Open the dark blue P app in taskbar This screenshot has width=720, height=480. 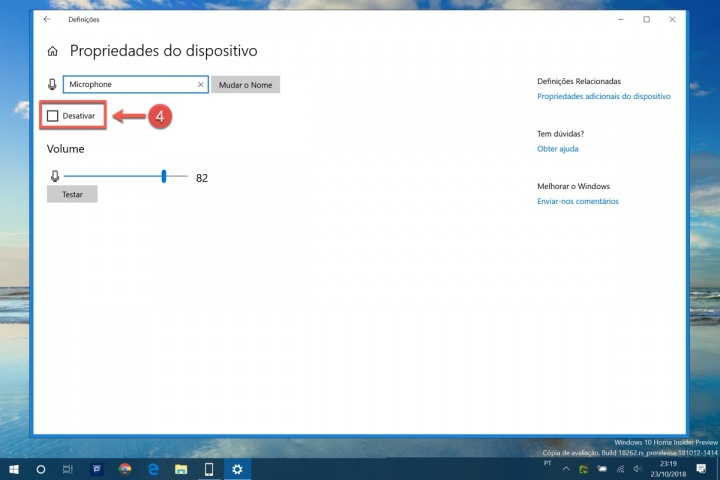tap(96, 469)
